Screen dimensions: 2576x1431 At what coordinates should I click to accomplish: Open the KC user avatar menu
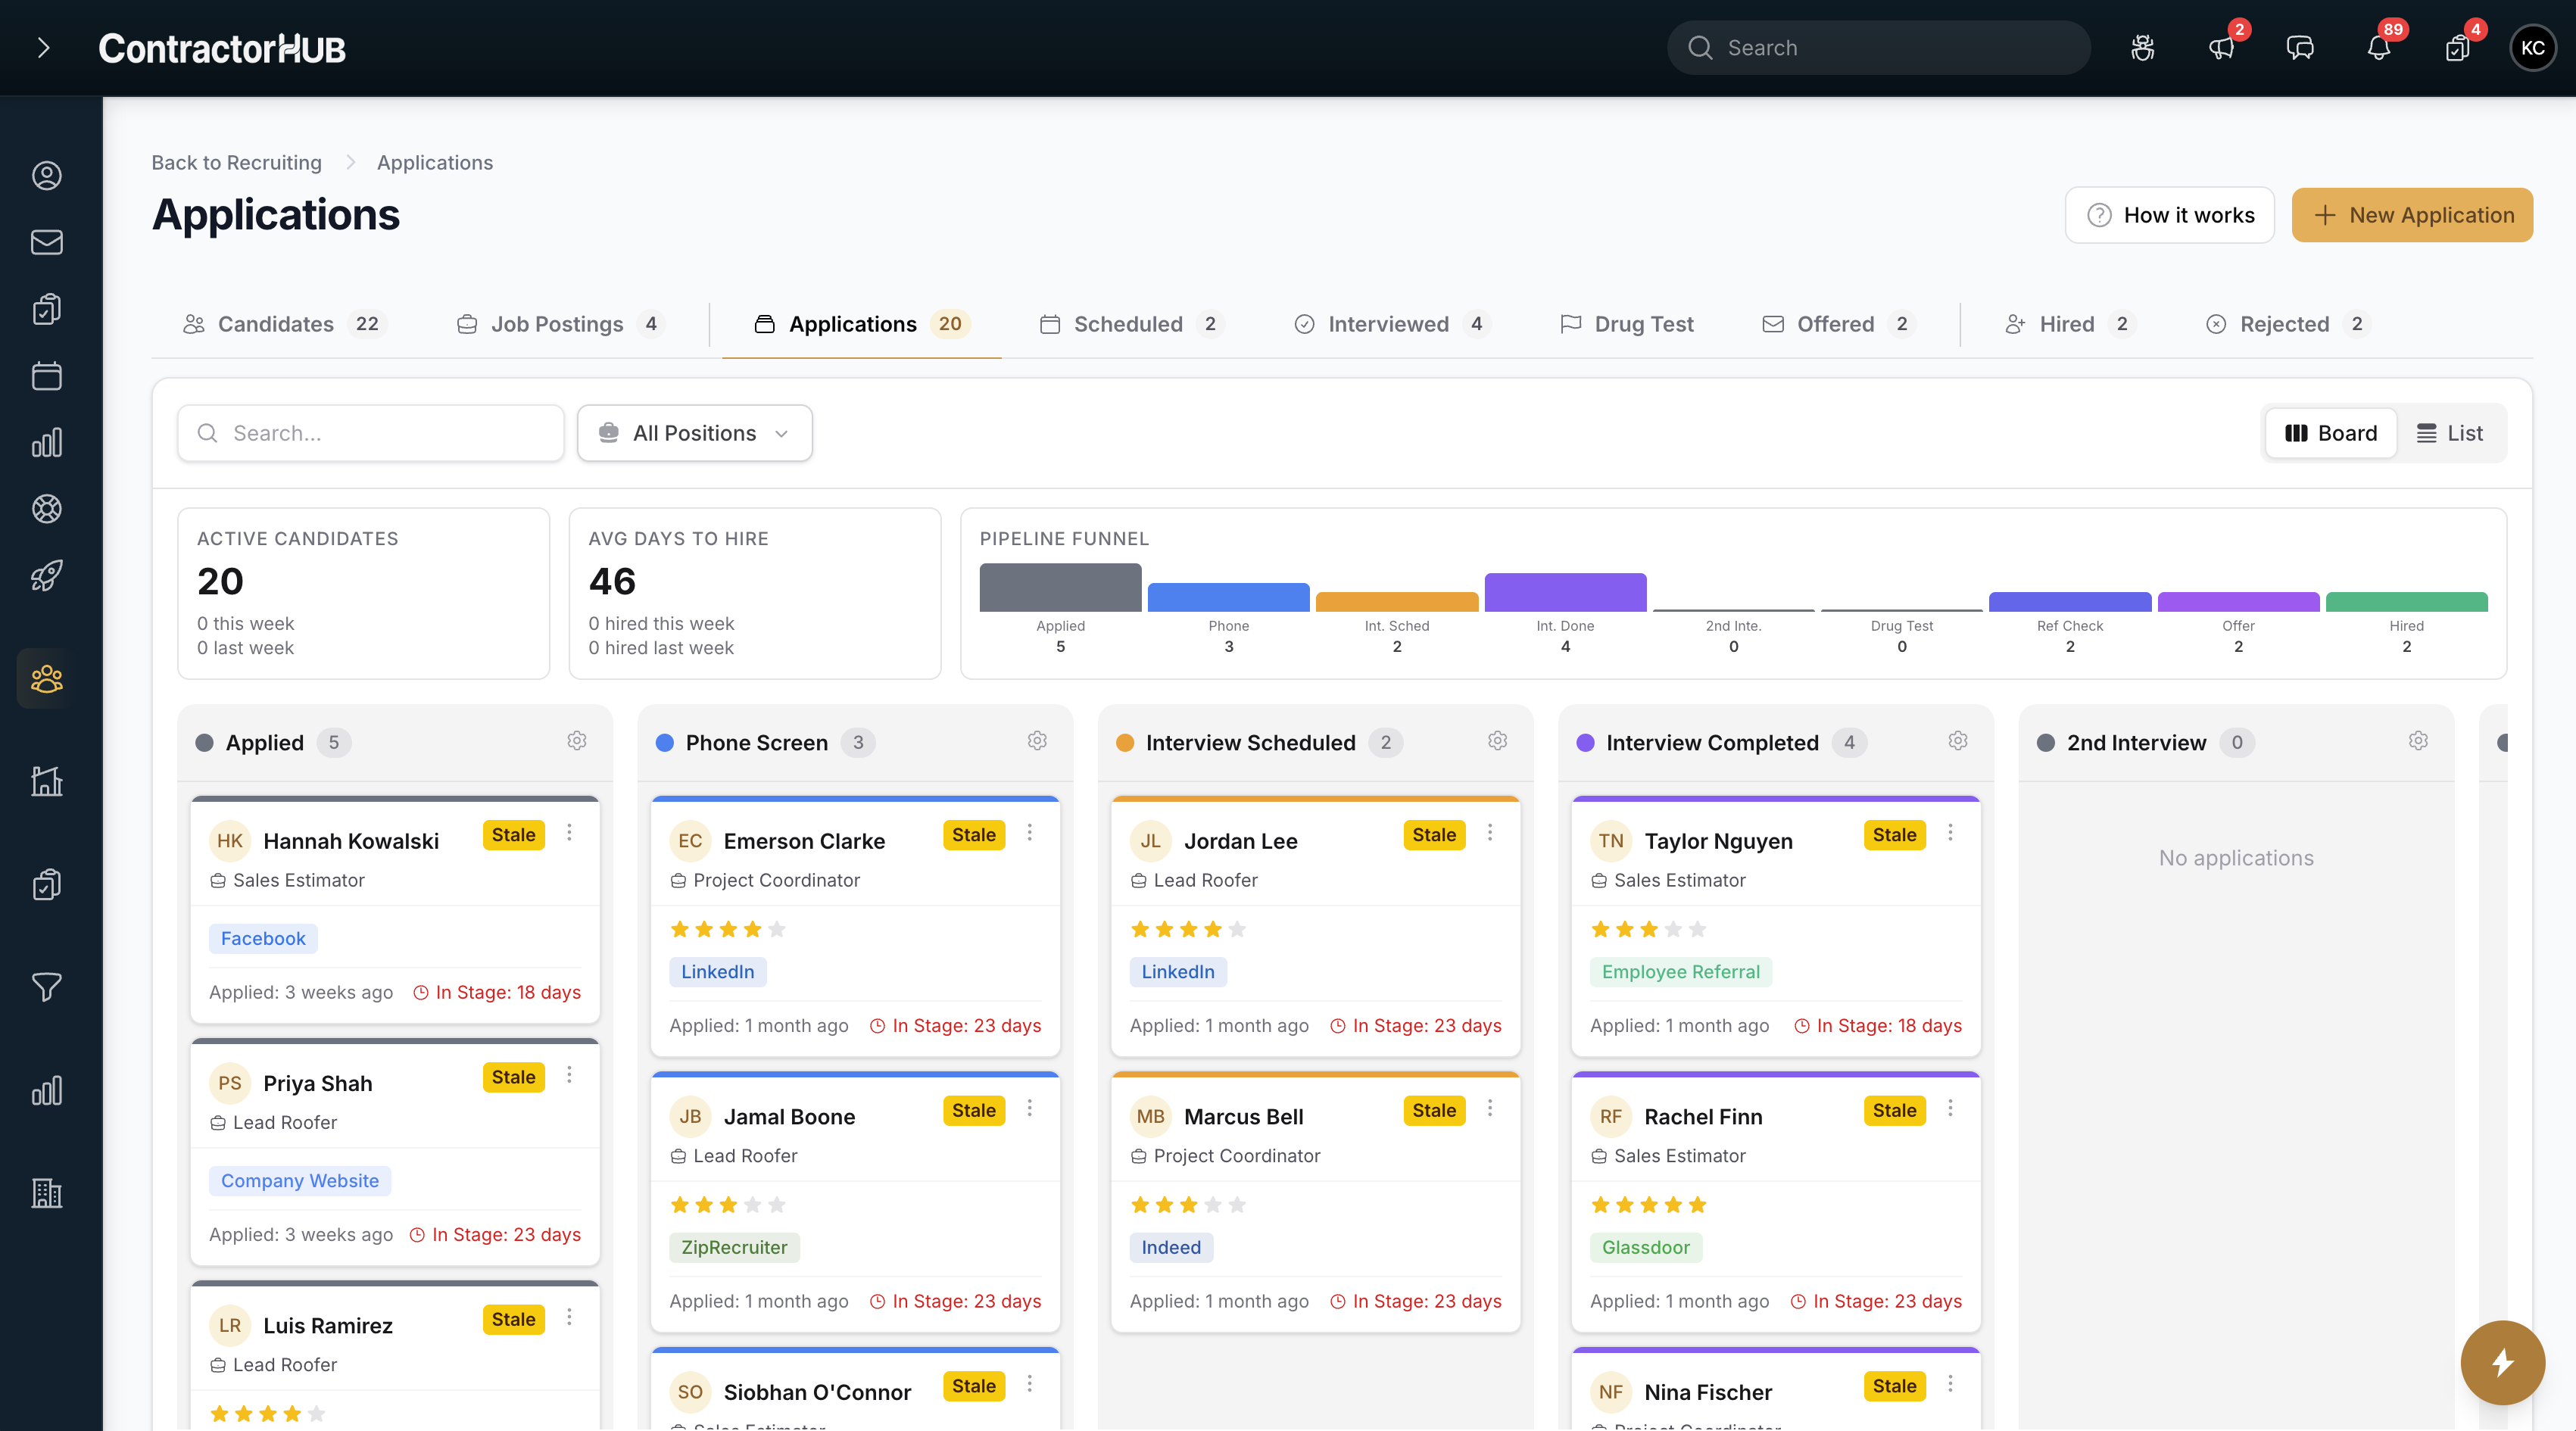tap(2533, 47)
